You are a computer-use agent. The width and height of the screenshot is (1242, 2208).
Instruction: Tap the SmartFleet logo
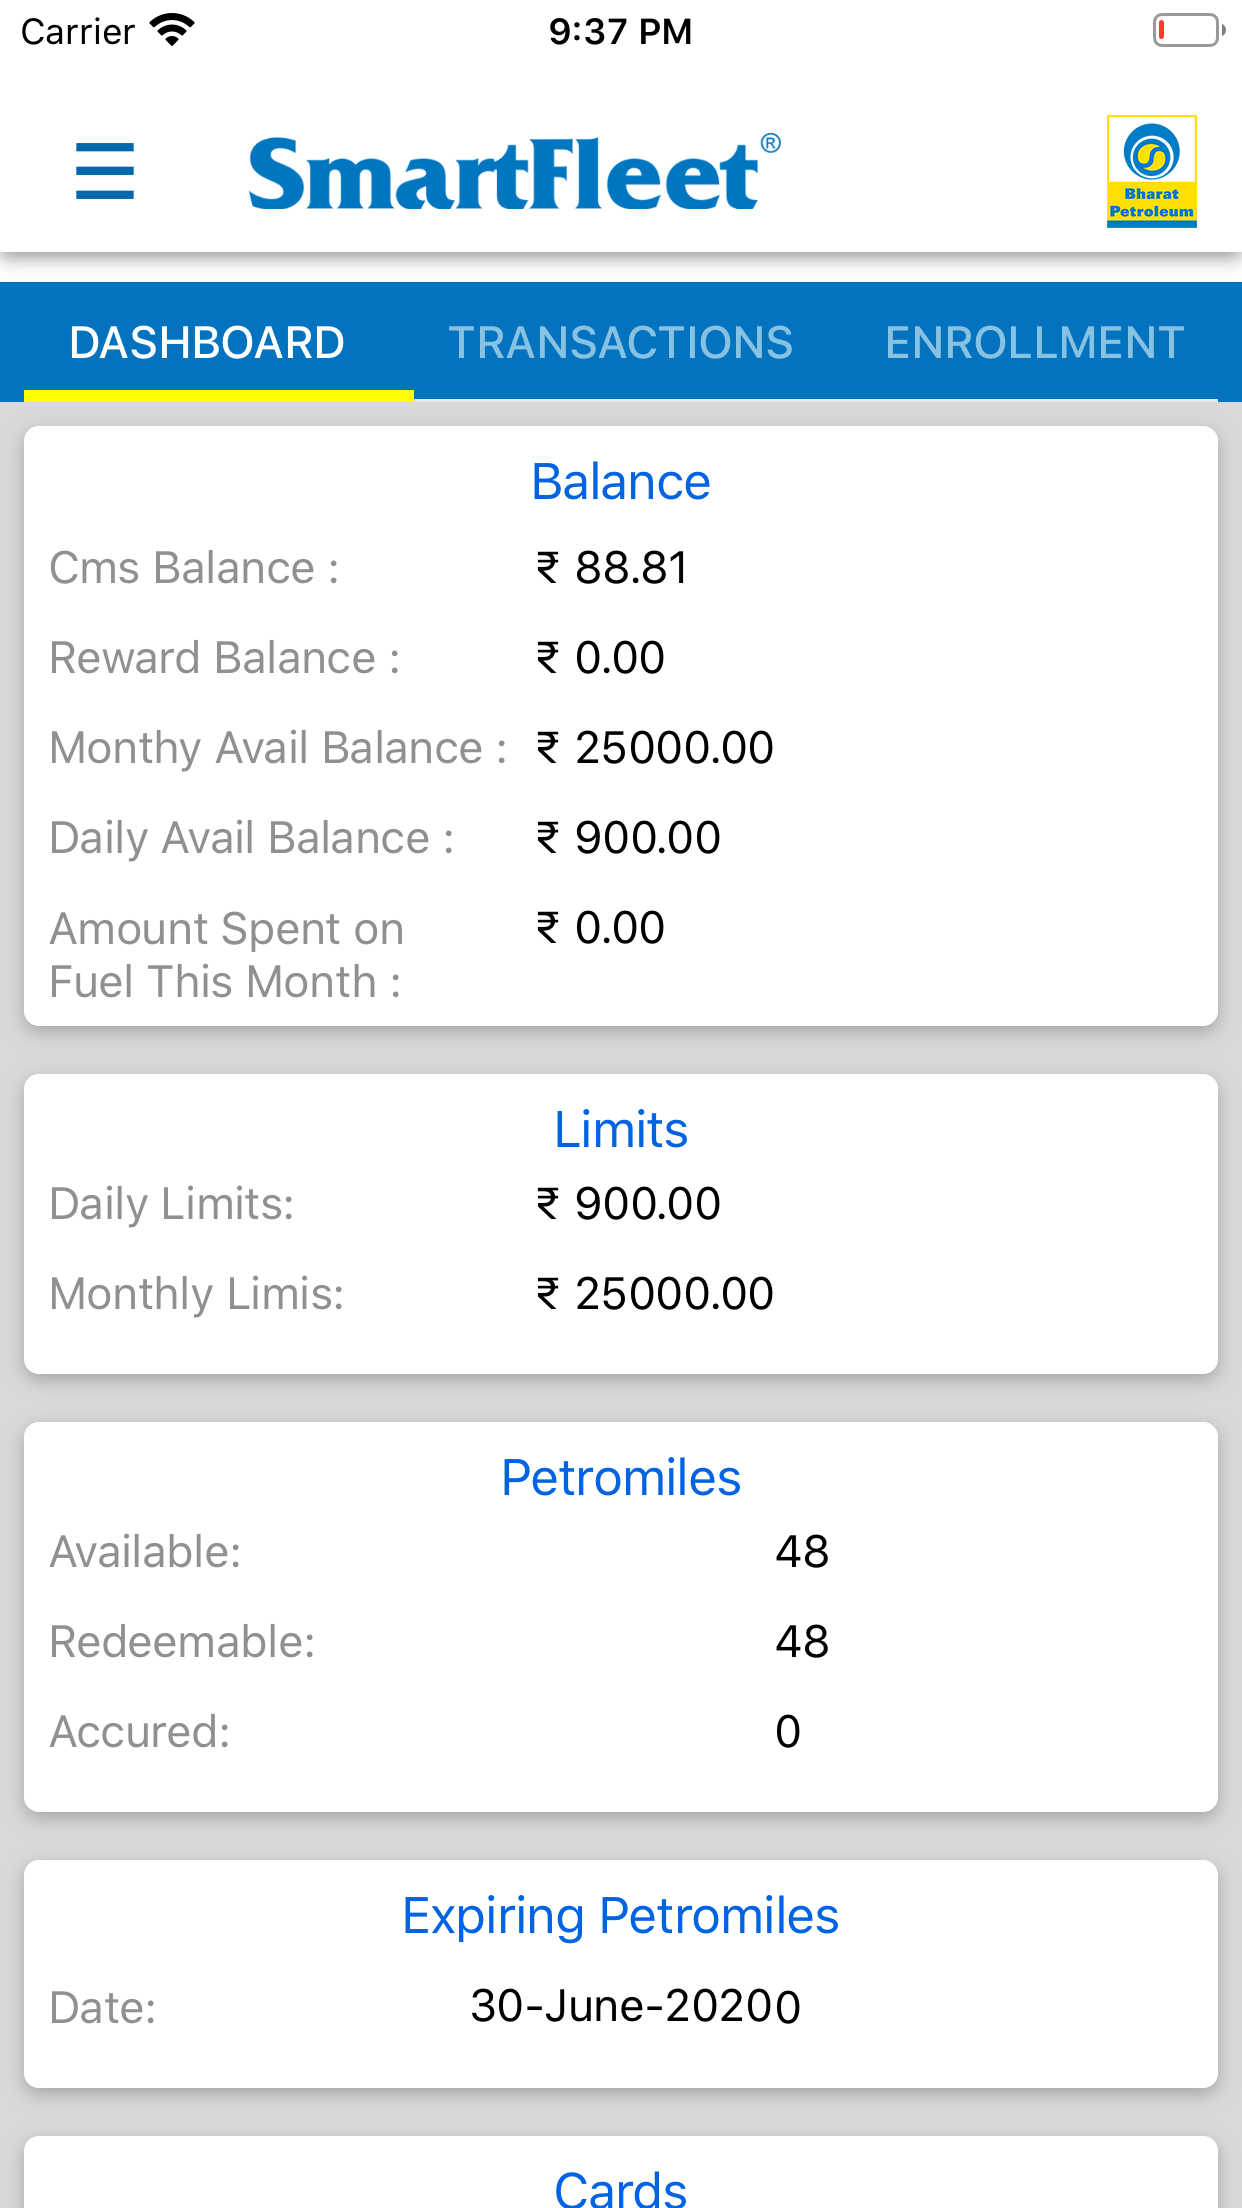[x=513, y=173]
